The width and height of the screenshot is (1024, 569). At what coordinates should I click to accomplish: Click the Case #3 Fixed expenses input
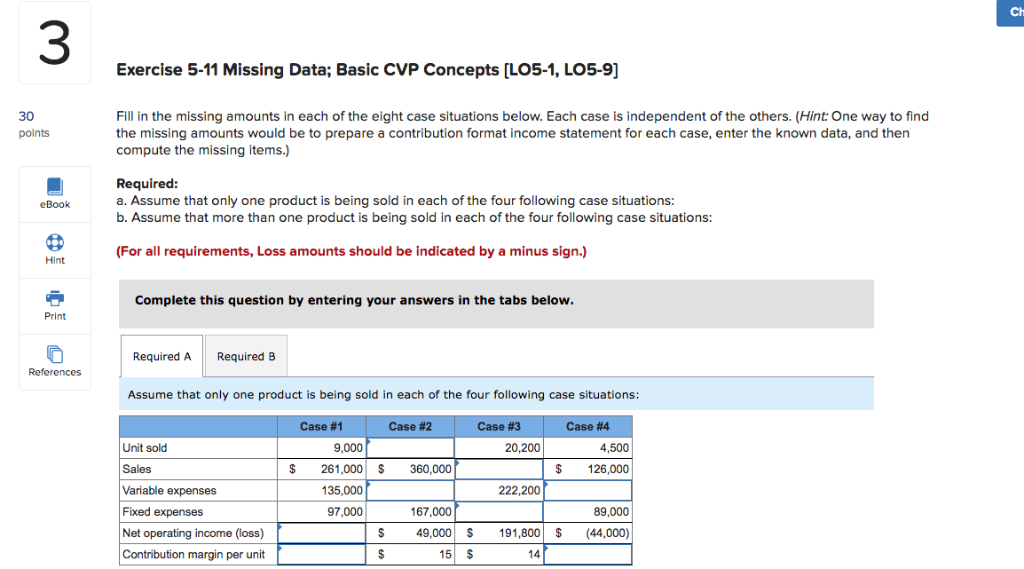point(500,512)
